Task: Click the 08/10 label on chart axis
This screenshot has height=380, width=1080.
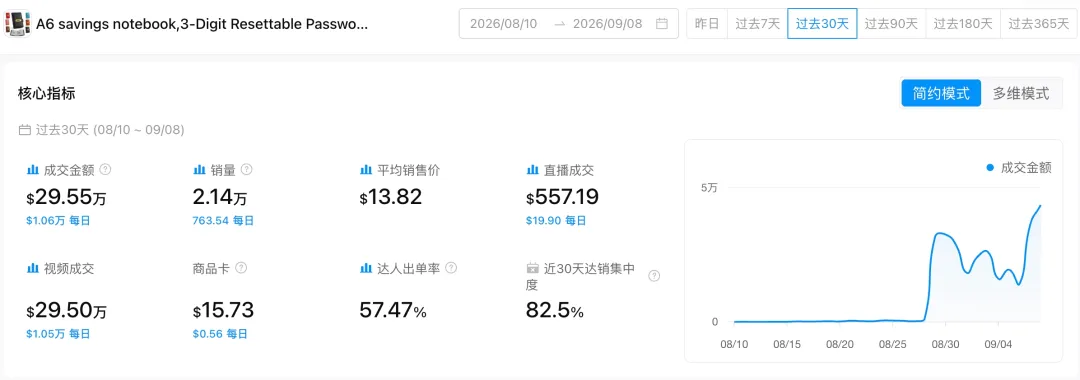Action: 734,344
